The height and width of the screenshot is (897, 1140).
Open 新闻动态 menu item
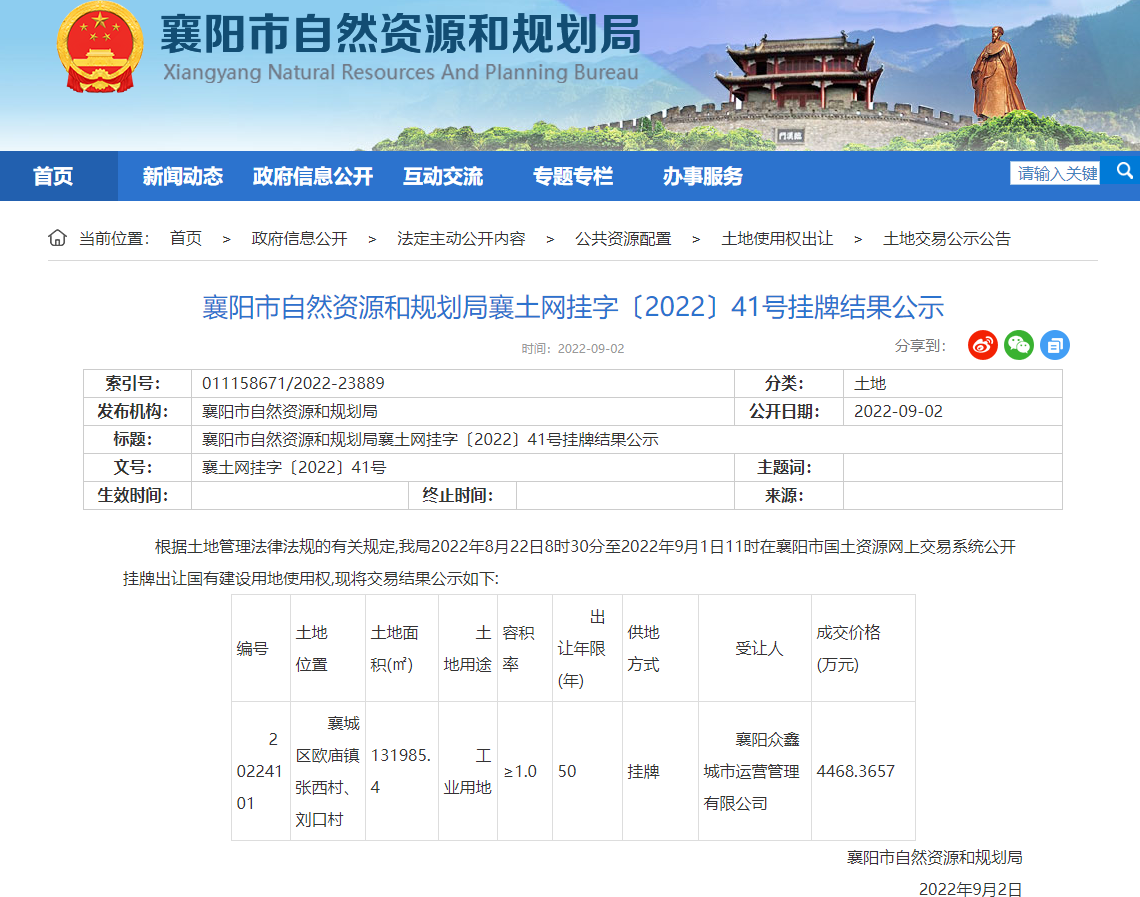[182, 176]
